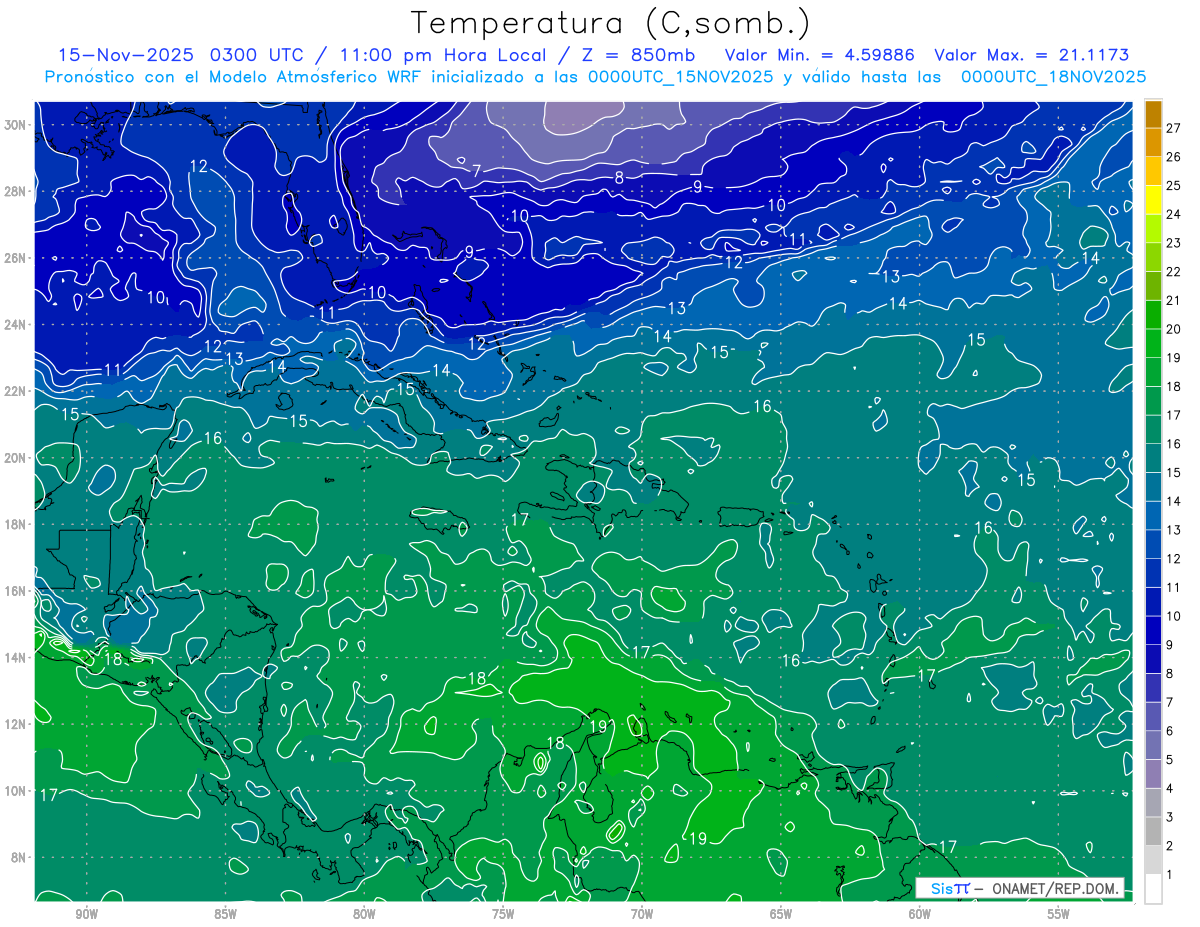
Task: Click the '20N' latitude axis label
Action: coord(17,458)
